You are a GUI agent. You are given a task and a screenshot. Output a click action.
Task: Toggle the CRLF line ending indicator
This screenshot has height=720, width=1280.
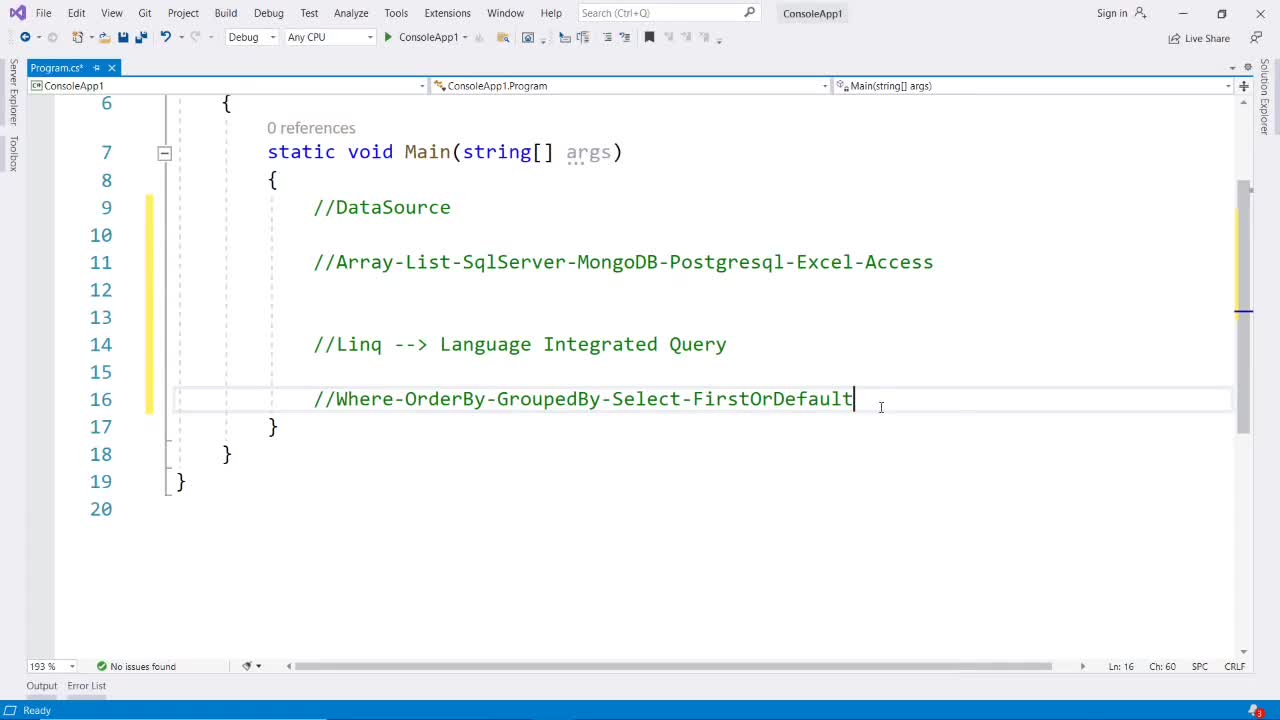[x=1234, y=666]
